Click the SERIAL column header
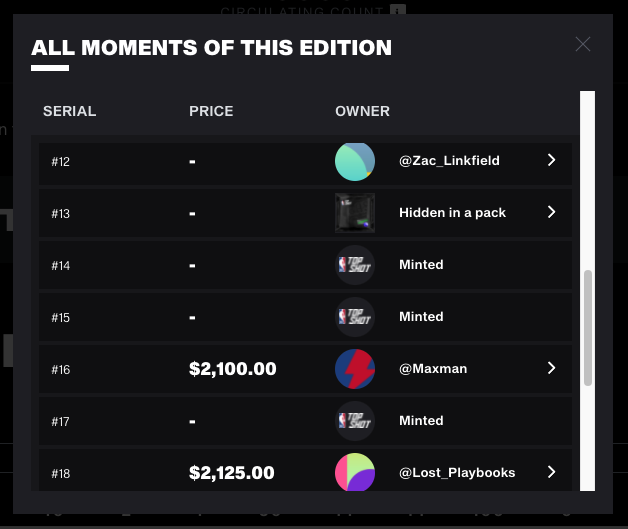 point(70,111)
